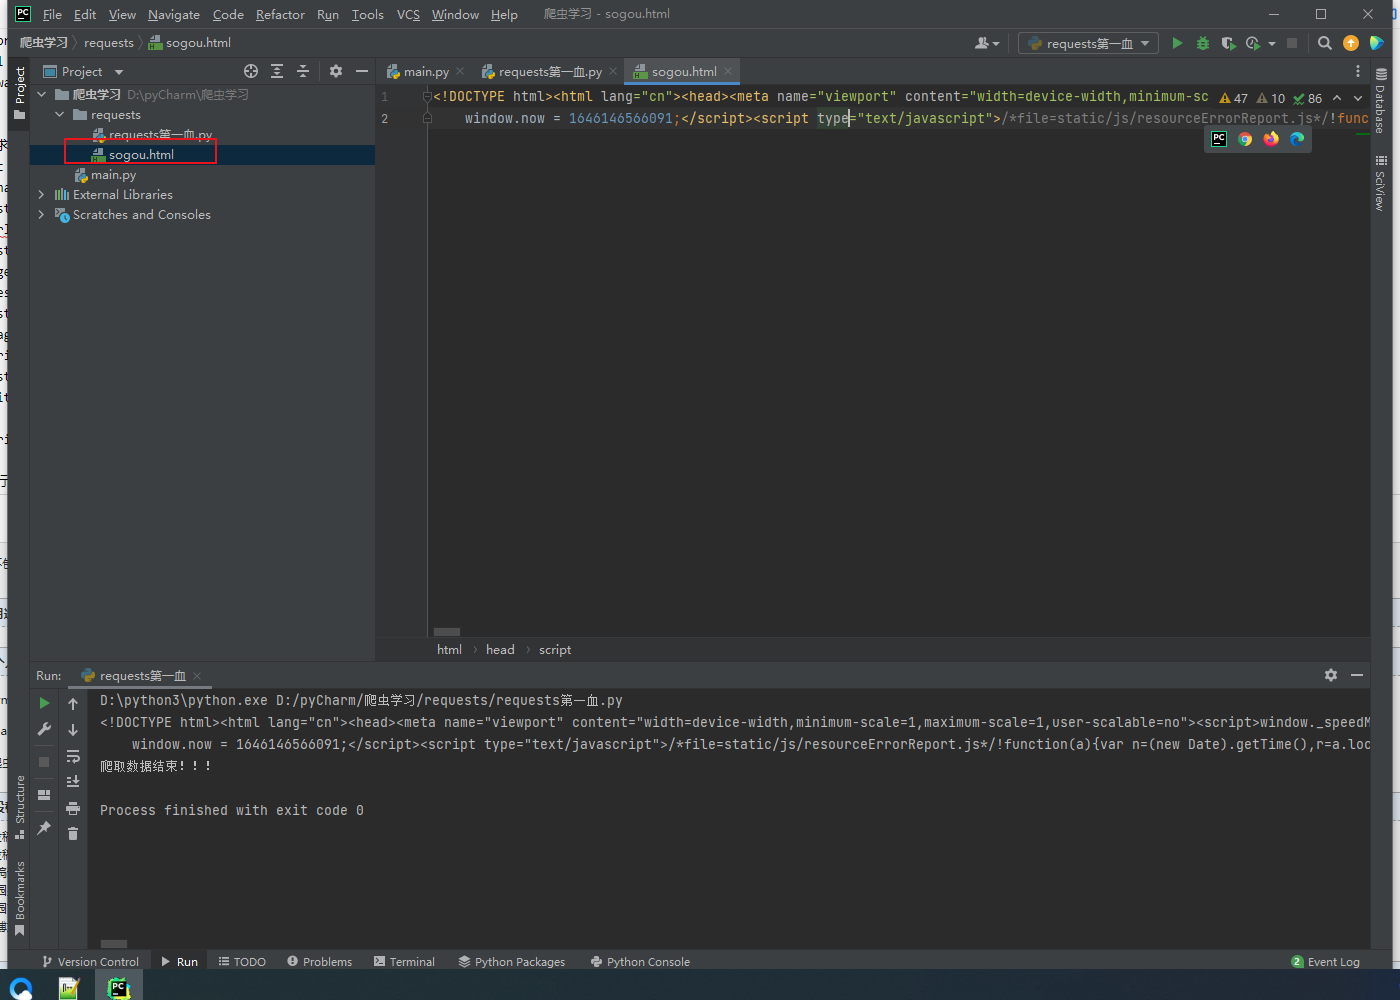Image resolution: width=1400 pixels, height=1000 pixels.
Task: Collapse the requests folder in the tree
Action: coord(60,114)
